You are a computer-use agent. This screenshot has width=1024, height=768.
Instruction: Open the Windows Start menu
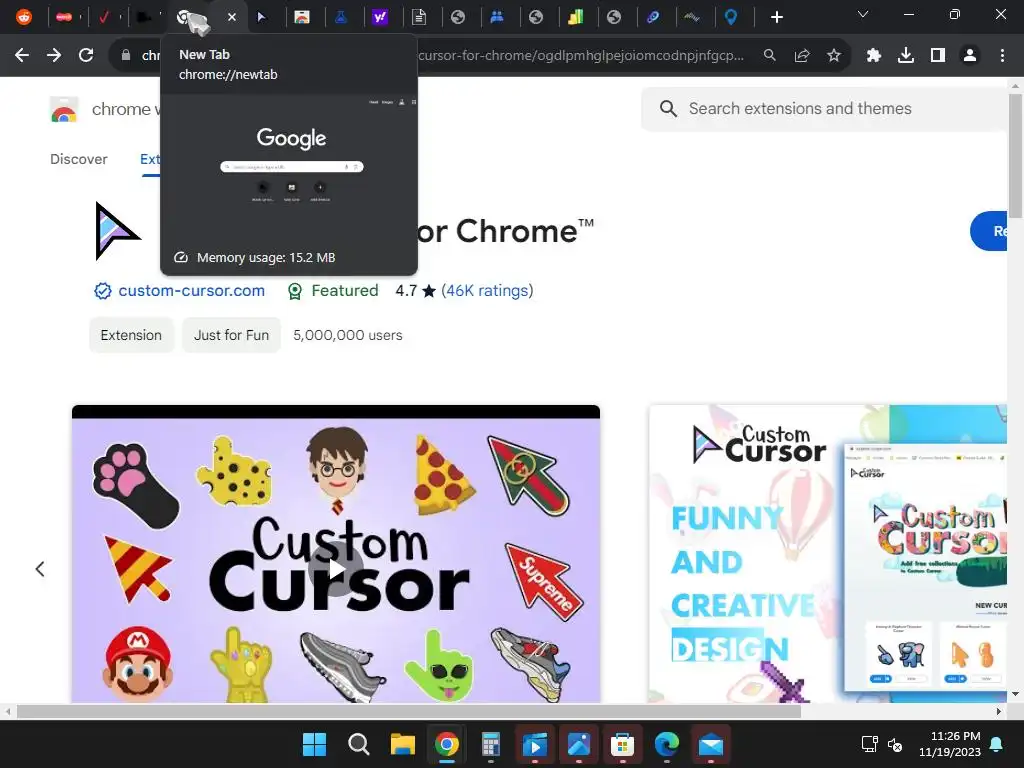[314, 744]
